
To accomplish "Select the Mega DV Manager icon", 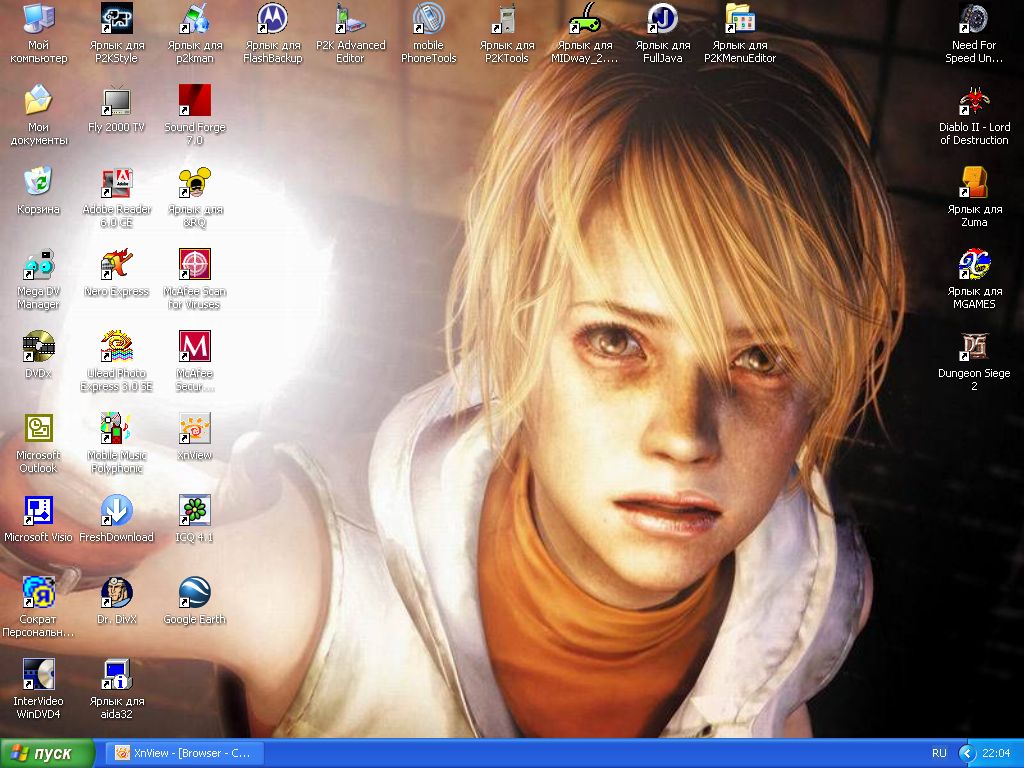I will [x=38, y=264].
